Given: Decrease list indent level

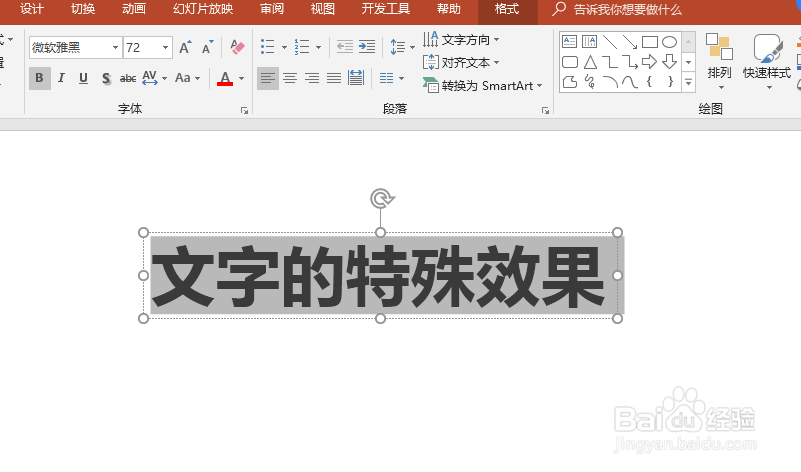Looking at the screenshot, I should pos(345,47).
